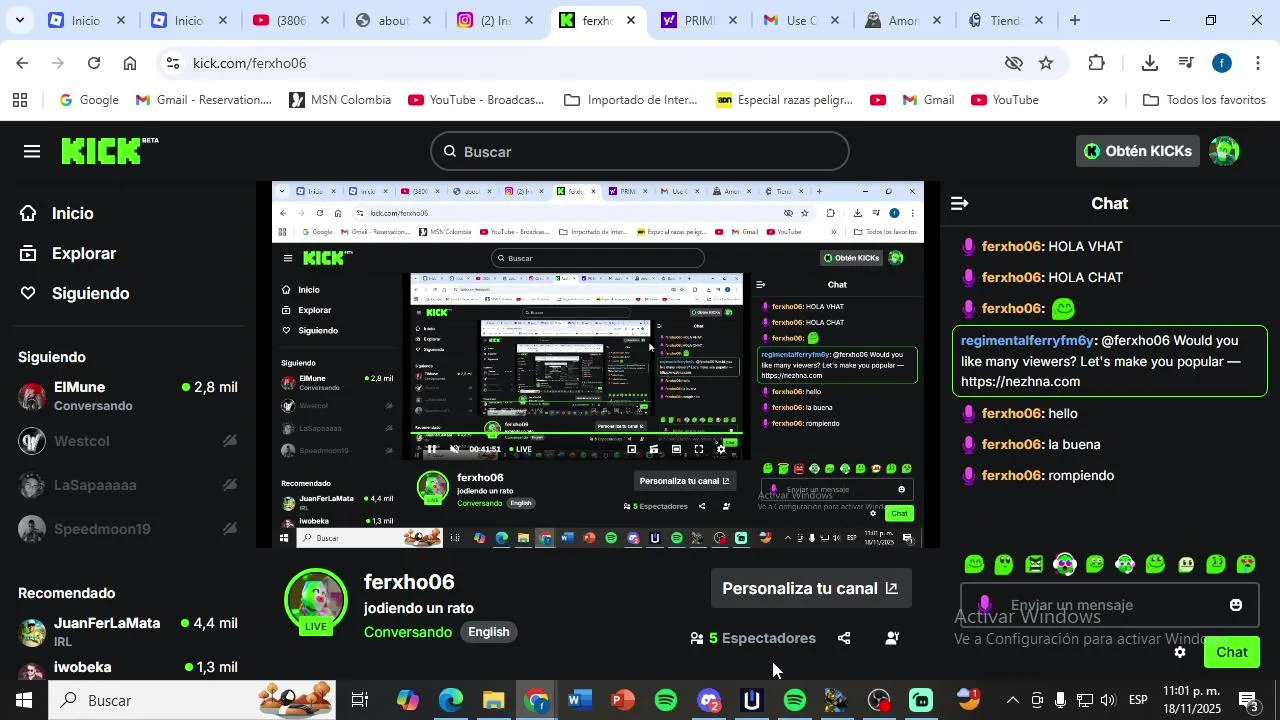Click the KICK beta logo
Viewport: 1280px width, 720px height.
[x=110, y=151]
